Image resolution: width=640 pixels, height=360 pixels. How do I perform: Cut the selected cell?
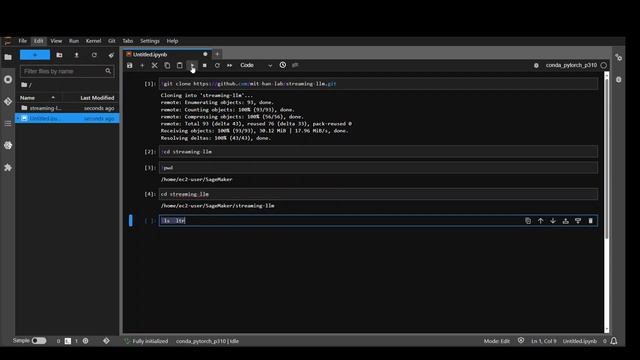pos(154,65)
